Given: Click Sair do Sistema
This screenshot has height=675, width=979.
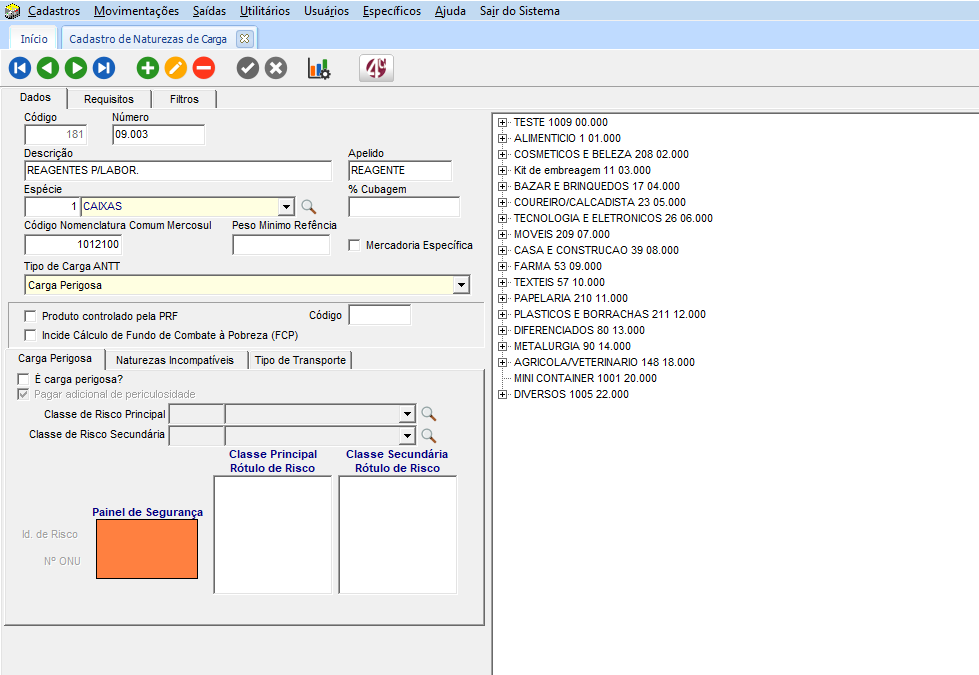Looking at the screenshot, I should [x=520, y=11].
